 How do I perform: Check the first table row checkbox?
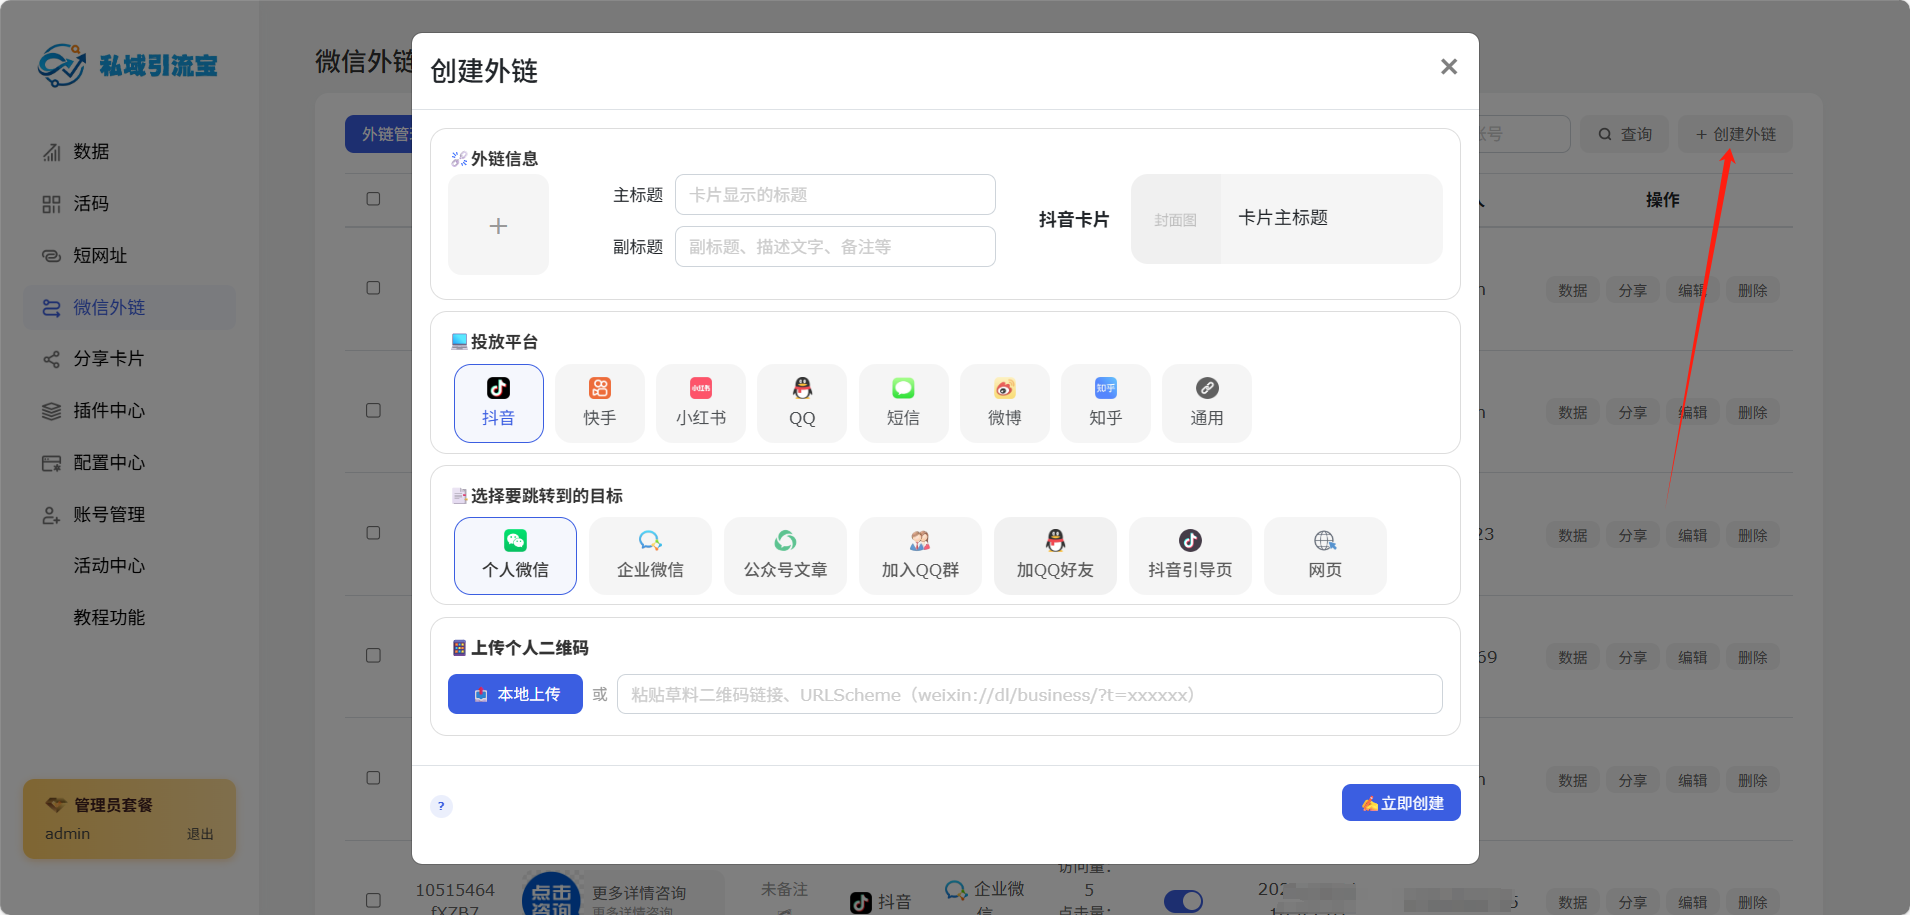click(x=373, y=288)
